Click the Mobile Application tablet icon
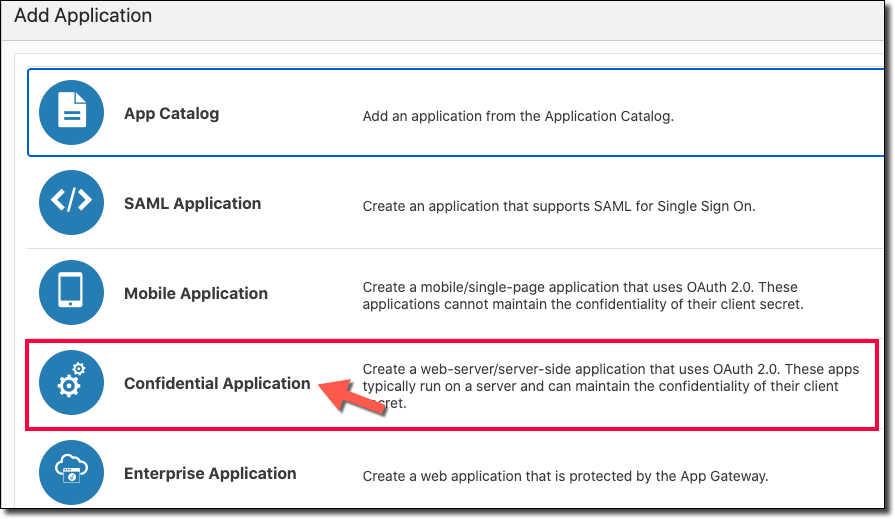This screenshot has width=895, height=519. (x=71, y=292)
